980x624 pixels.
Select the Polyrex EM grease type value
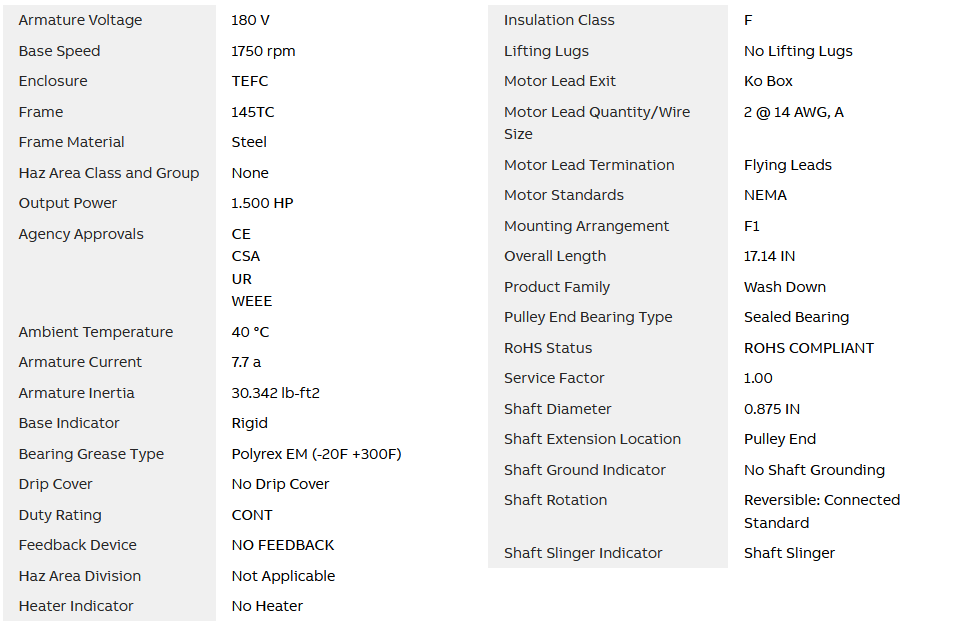click(316, 454)
